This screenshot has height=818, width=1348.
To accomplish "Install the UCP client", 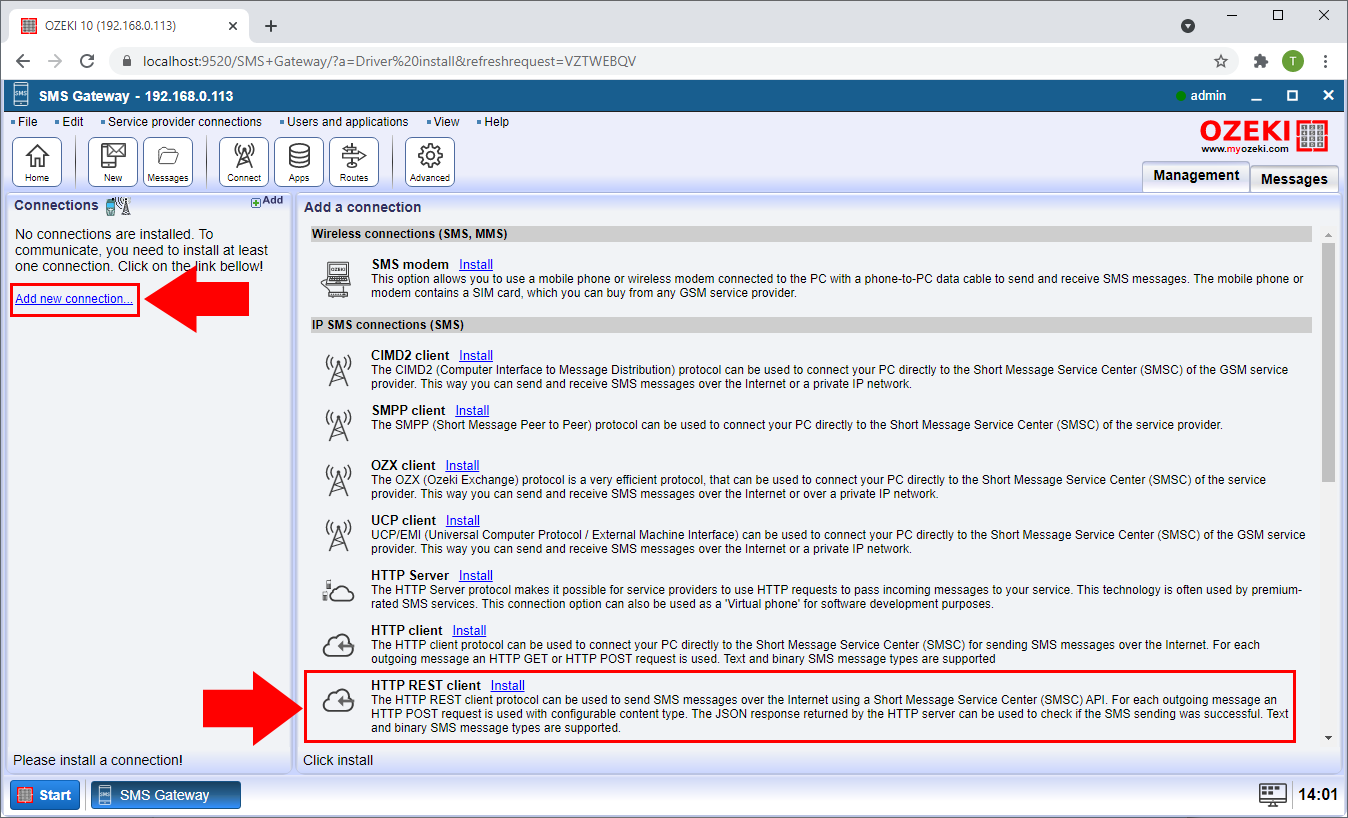I will pos(463,520).
